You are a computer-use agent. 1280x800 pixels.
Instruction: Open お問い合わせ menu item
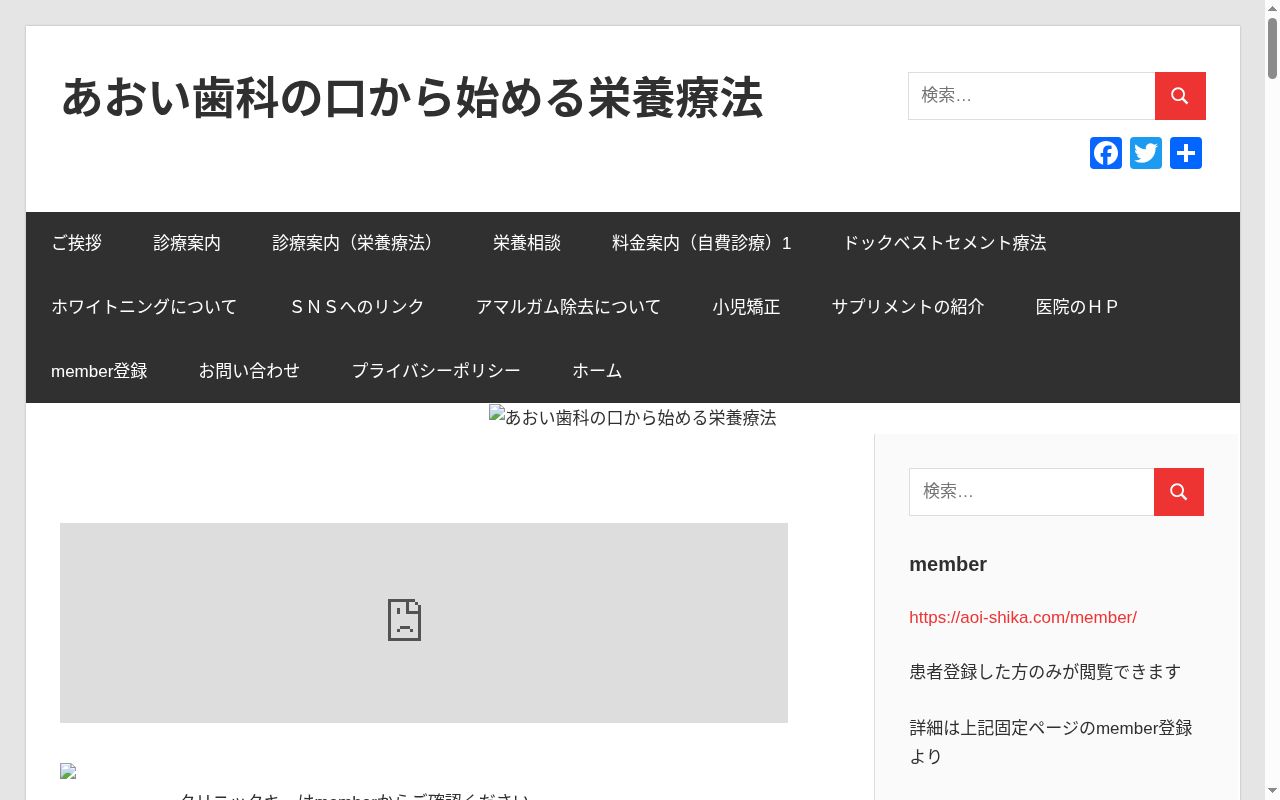coord(249,371)
